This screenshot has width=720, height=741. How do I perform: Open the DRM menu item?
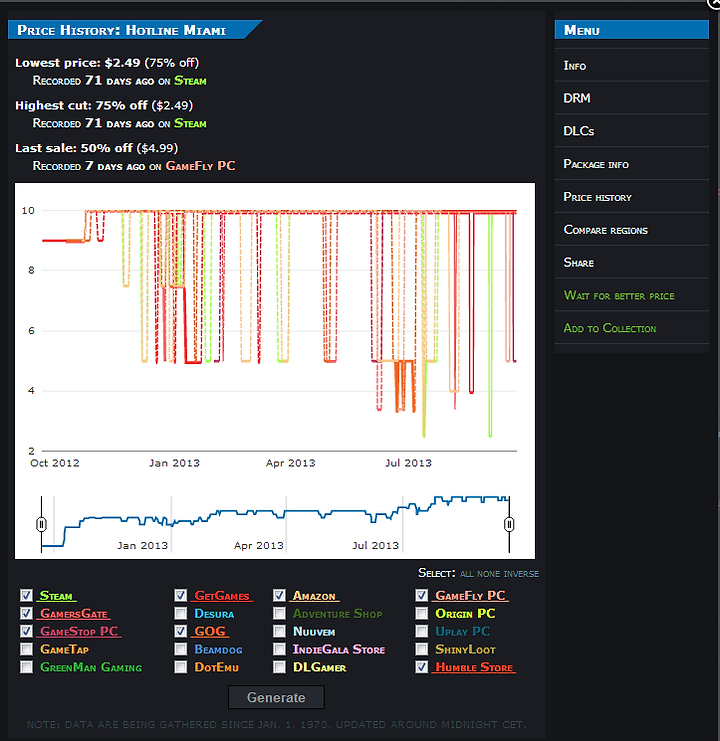[x=632, y=98]
